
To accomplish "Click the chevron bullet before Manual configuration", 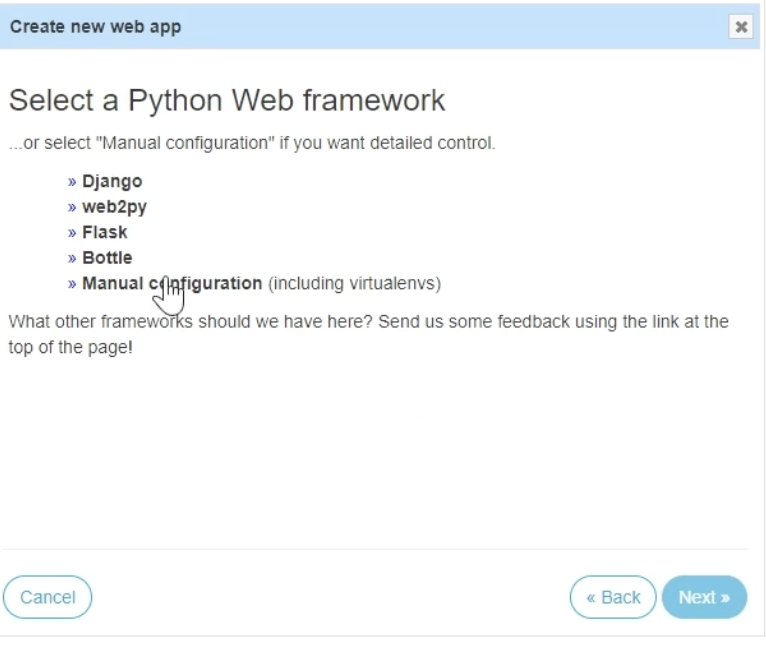I will click(x=72, y=284).
